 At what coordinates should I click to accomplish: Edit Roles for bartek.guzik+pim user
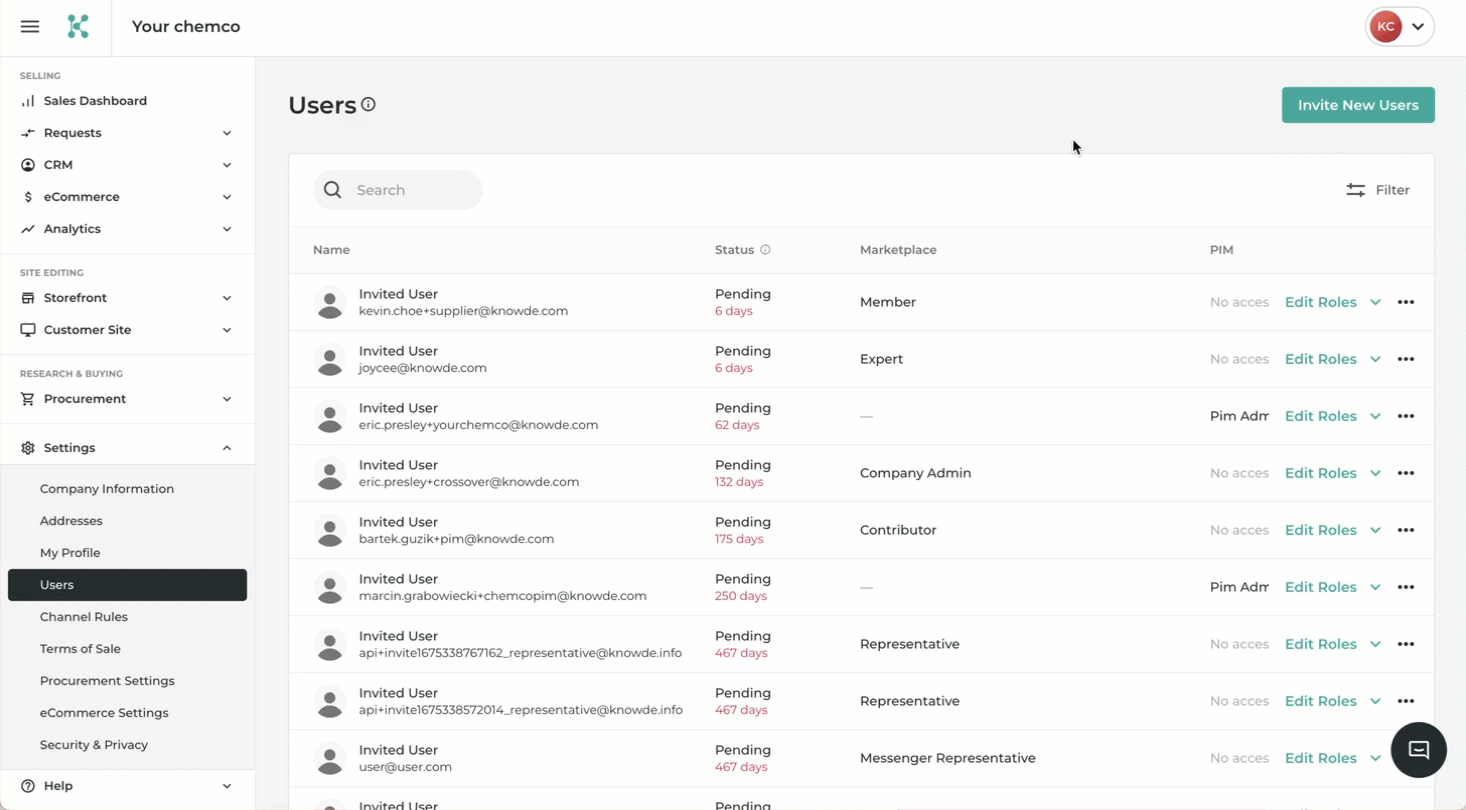(1320, 530)
